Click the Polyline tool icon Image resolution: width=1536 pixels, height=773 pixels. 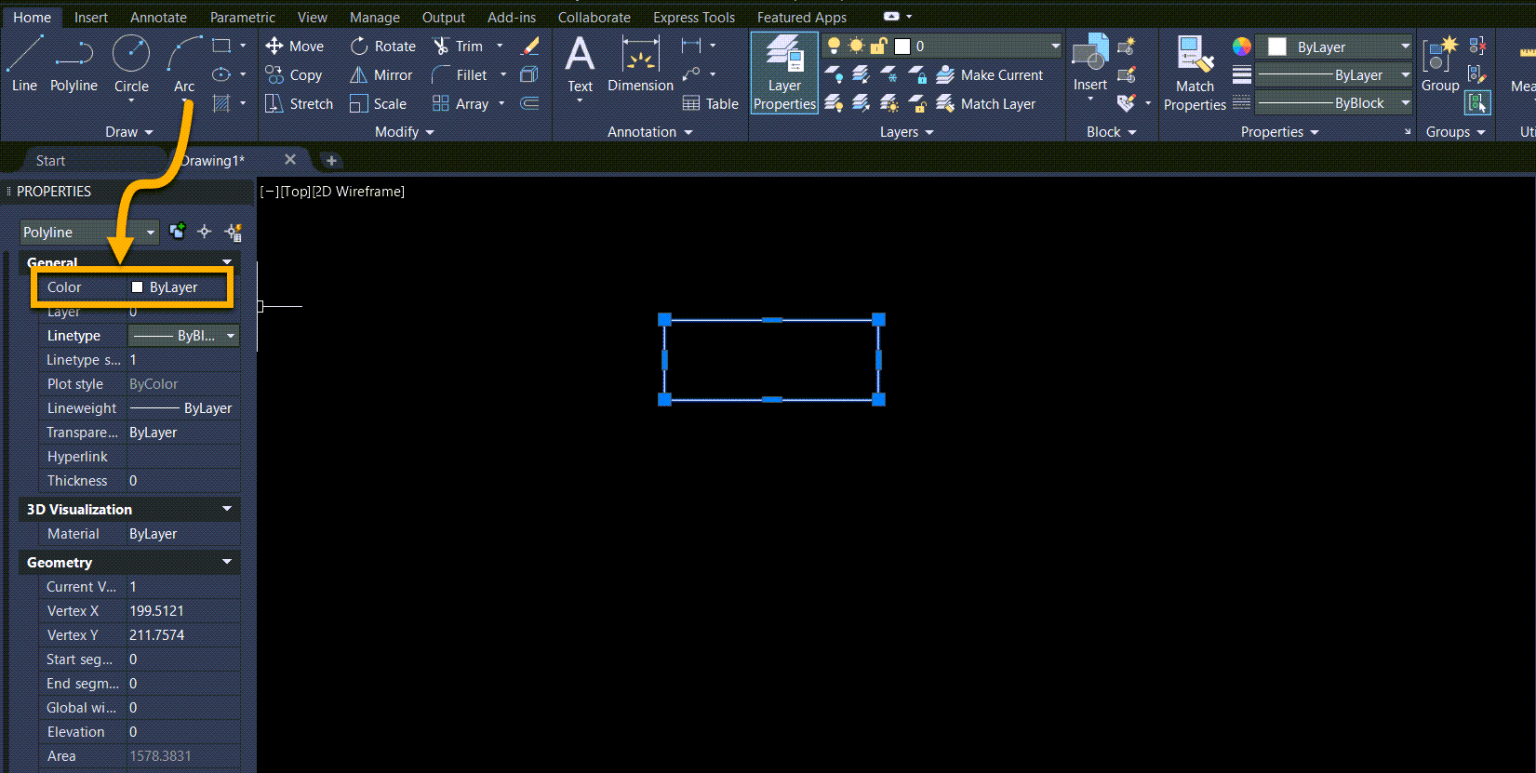coord(74,55)
